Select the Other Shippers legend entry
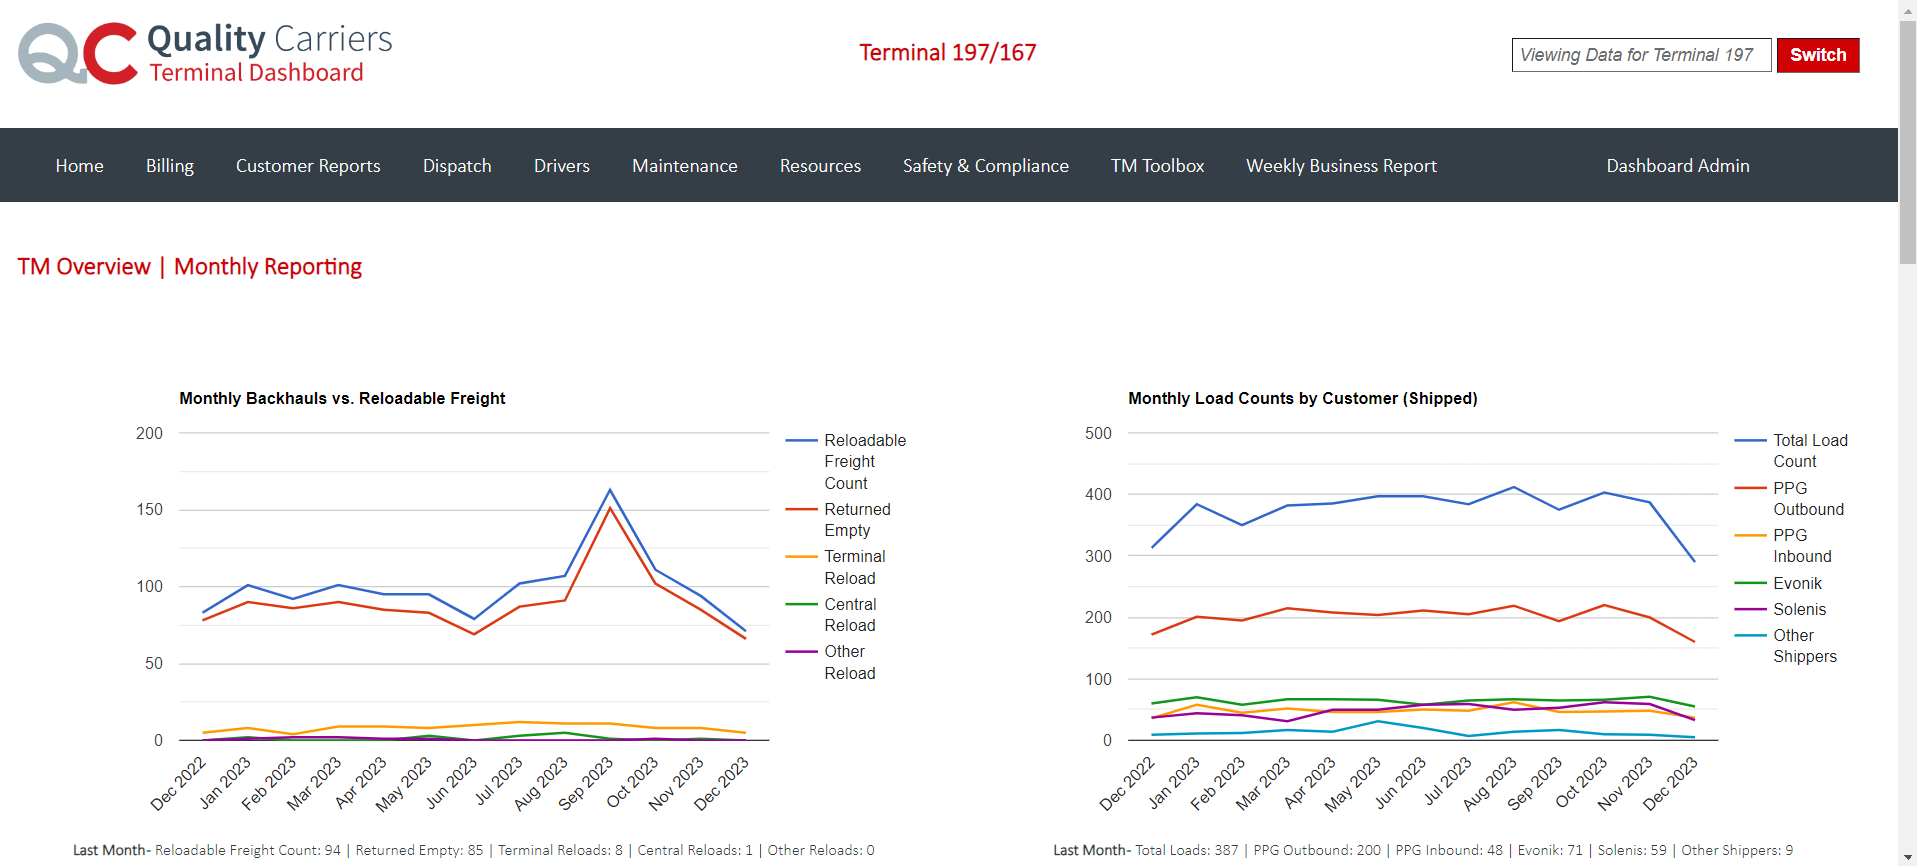 [x=1787, y=646]
